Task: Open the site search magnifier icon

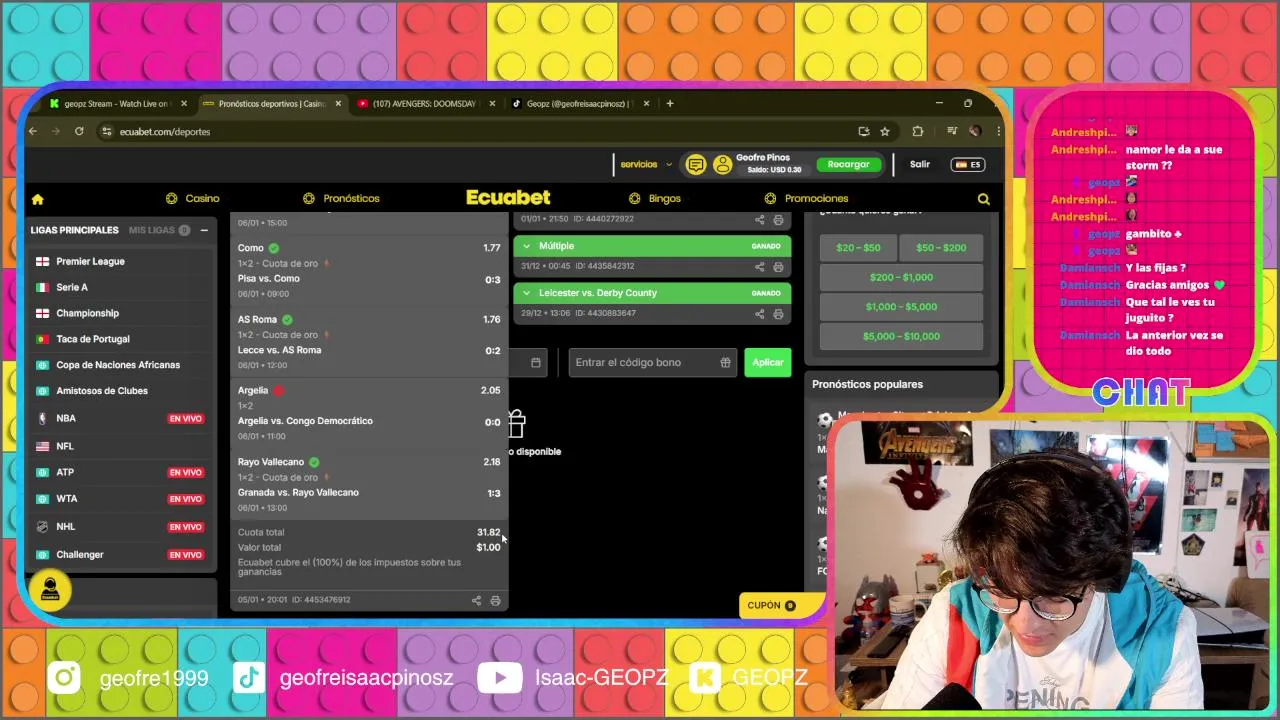Action: coord(983,199)
